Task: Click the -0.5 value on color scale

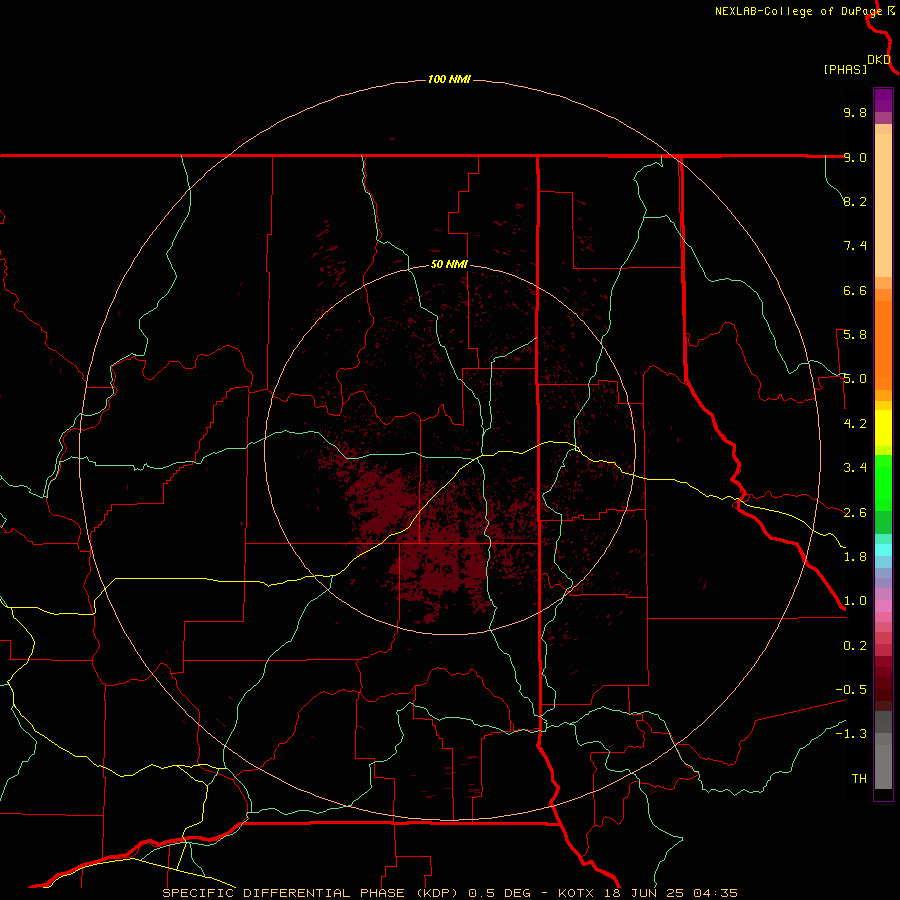Action: pos(851,690)
